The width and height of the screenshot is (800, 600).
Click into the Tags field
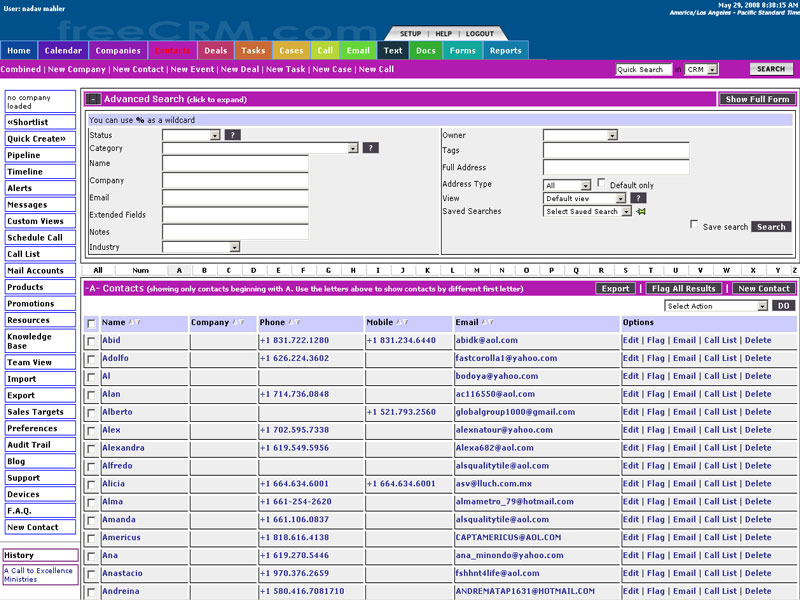616,150
